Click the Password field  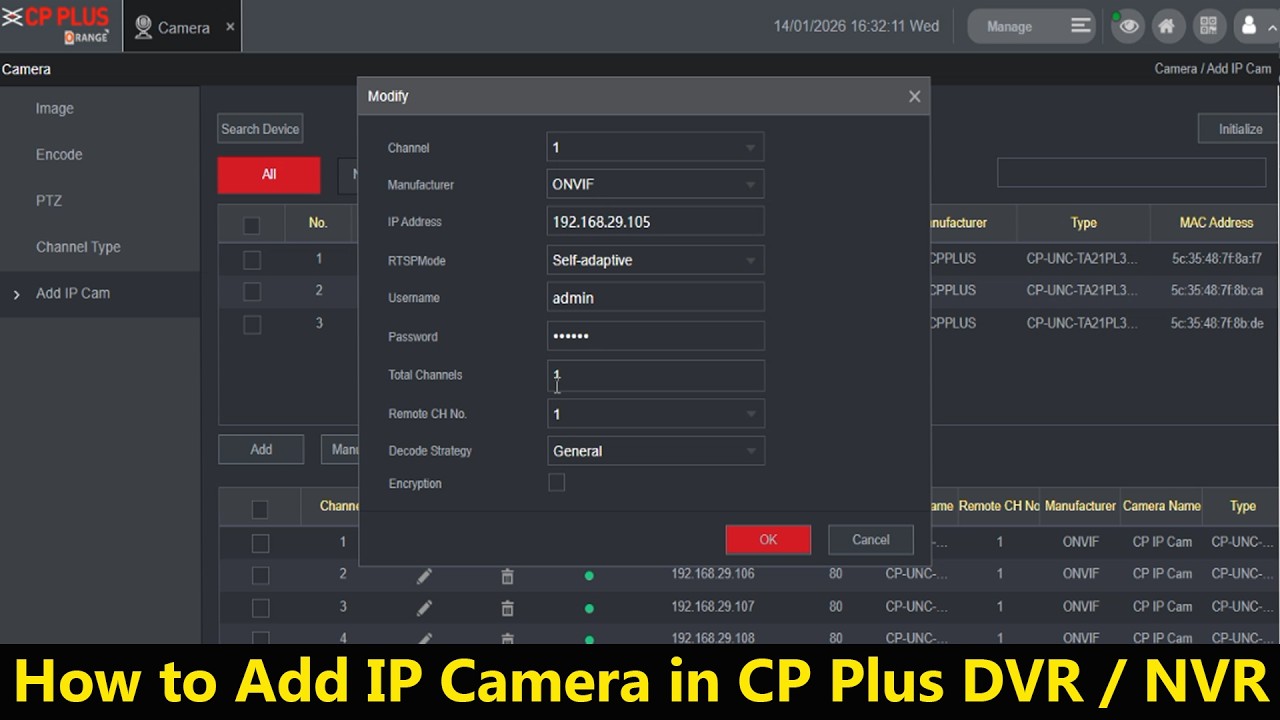click(x=655, y=336)
